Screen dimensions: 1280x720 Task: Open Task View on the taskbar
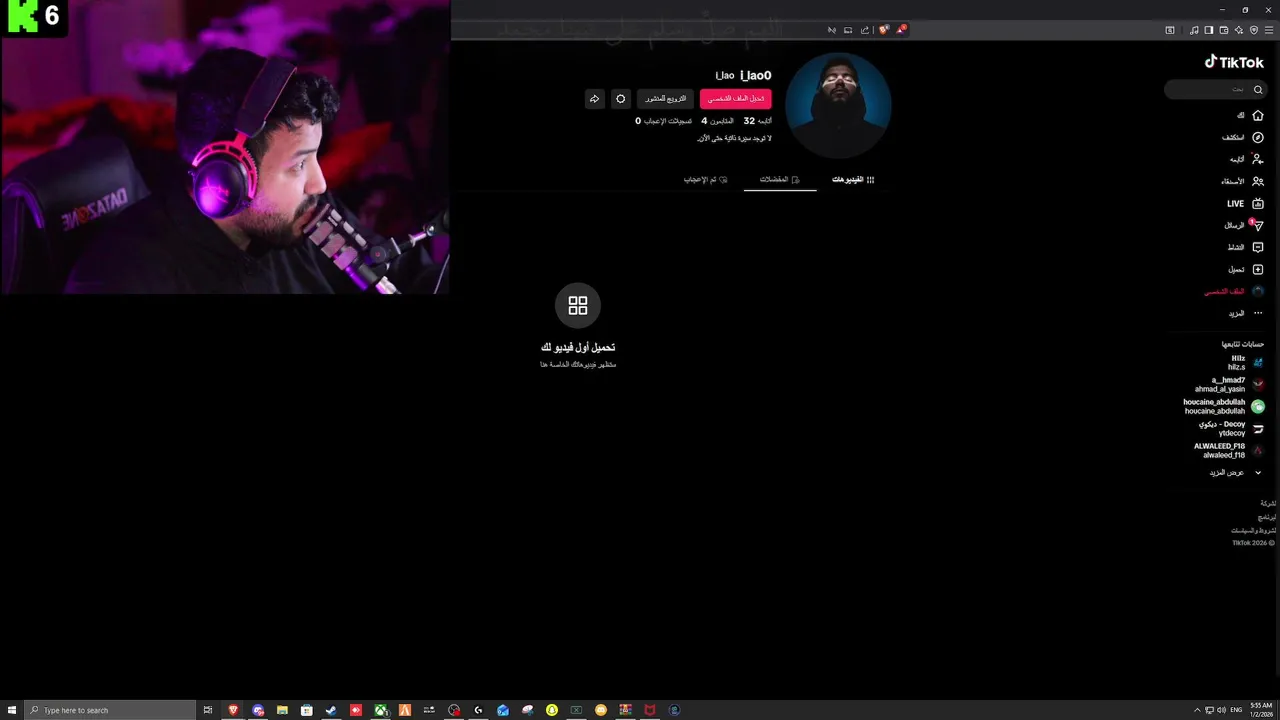point(208,710)
